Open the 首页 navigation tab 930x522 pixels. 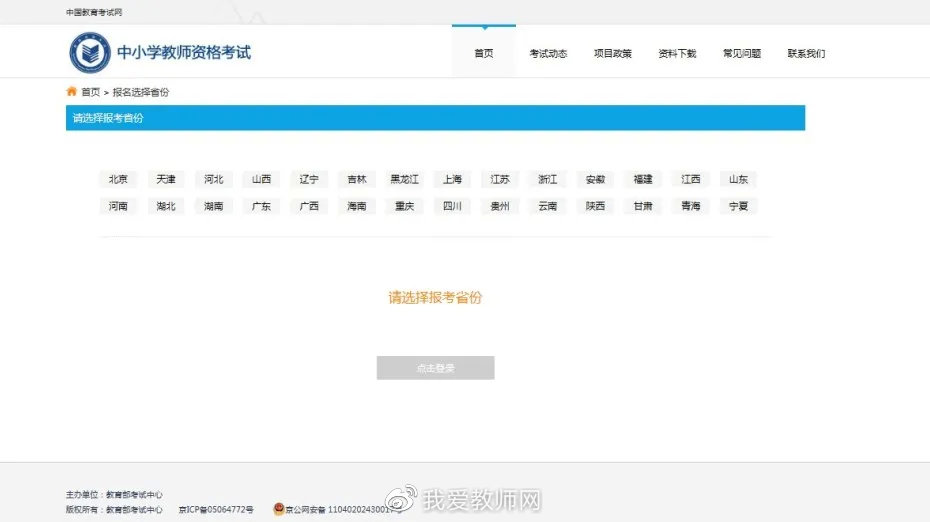point(484,53)
